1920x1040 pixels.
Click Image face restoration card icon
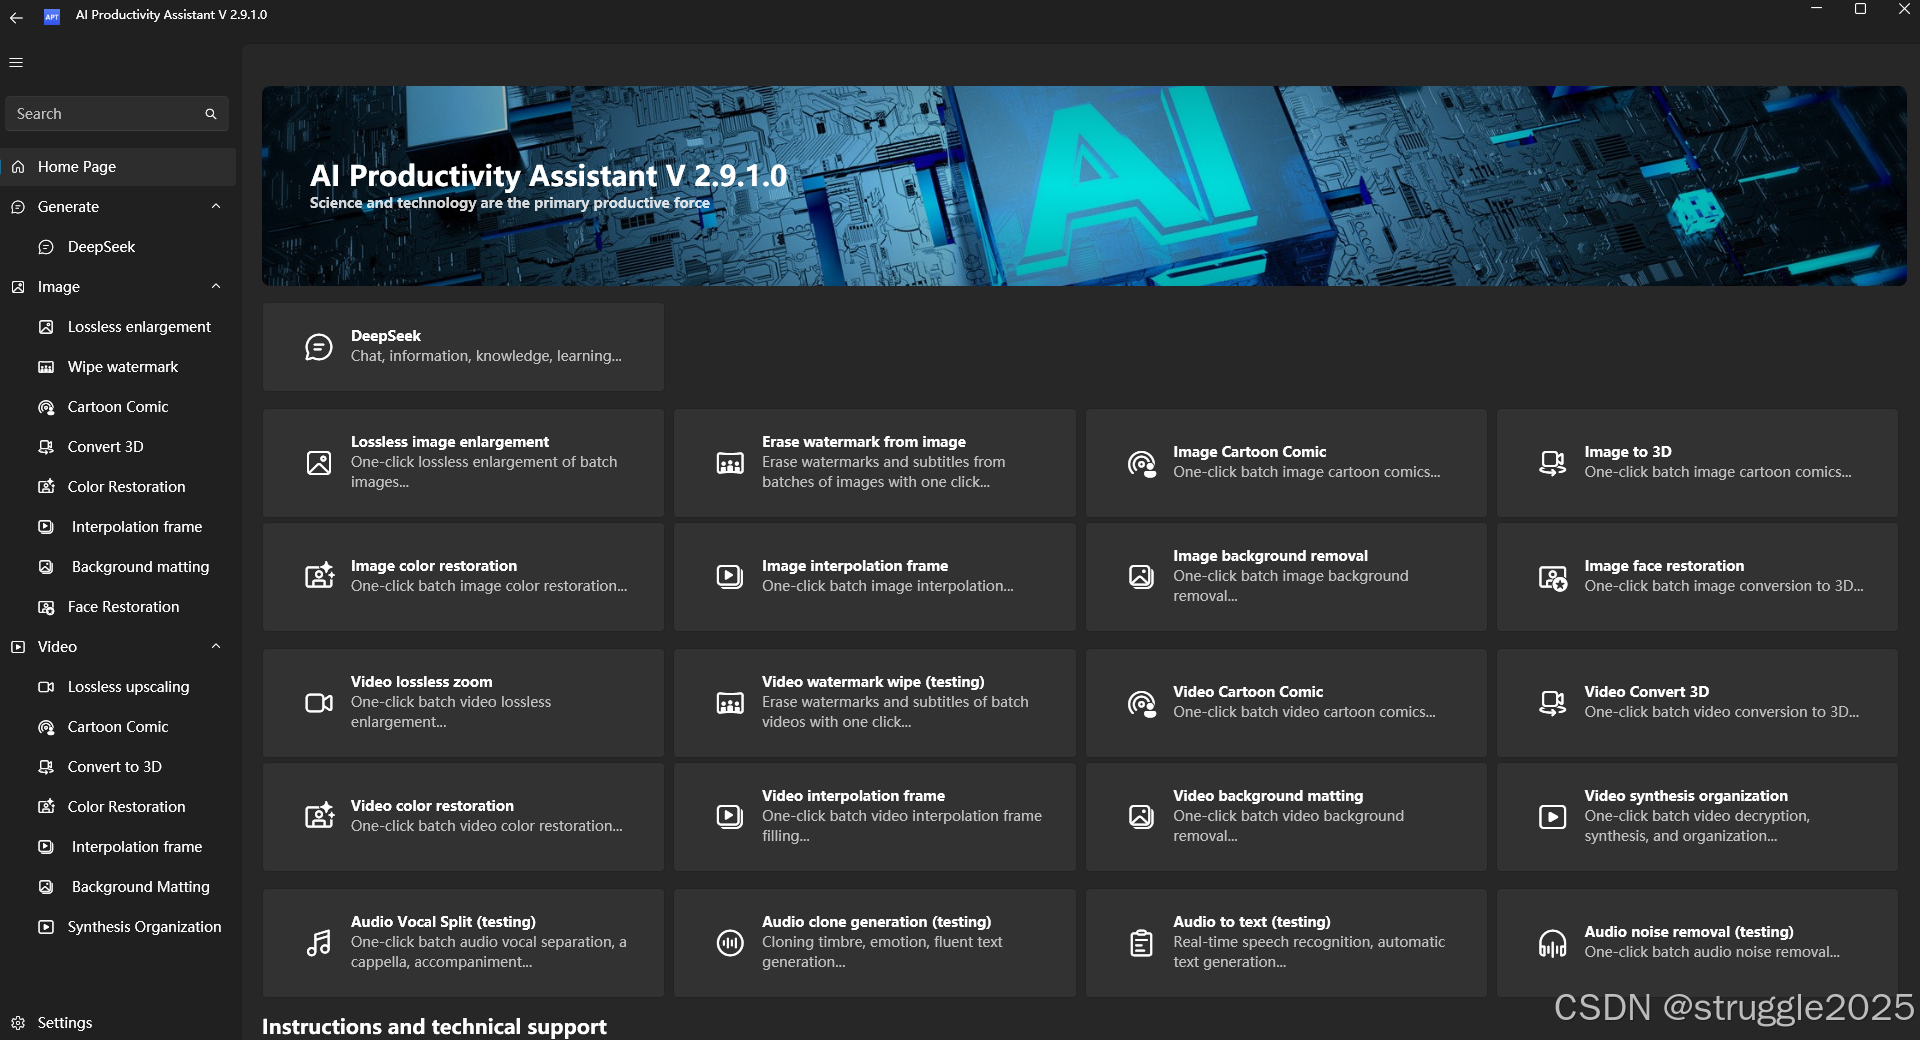point(1553,577)
